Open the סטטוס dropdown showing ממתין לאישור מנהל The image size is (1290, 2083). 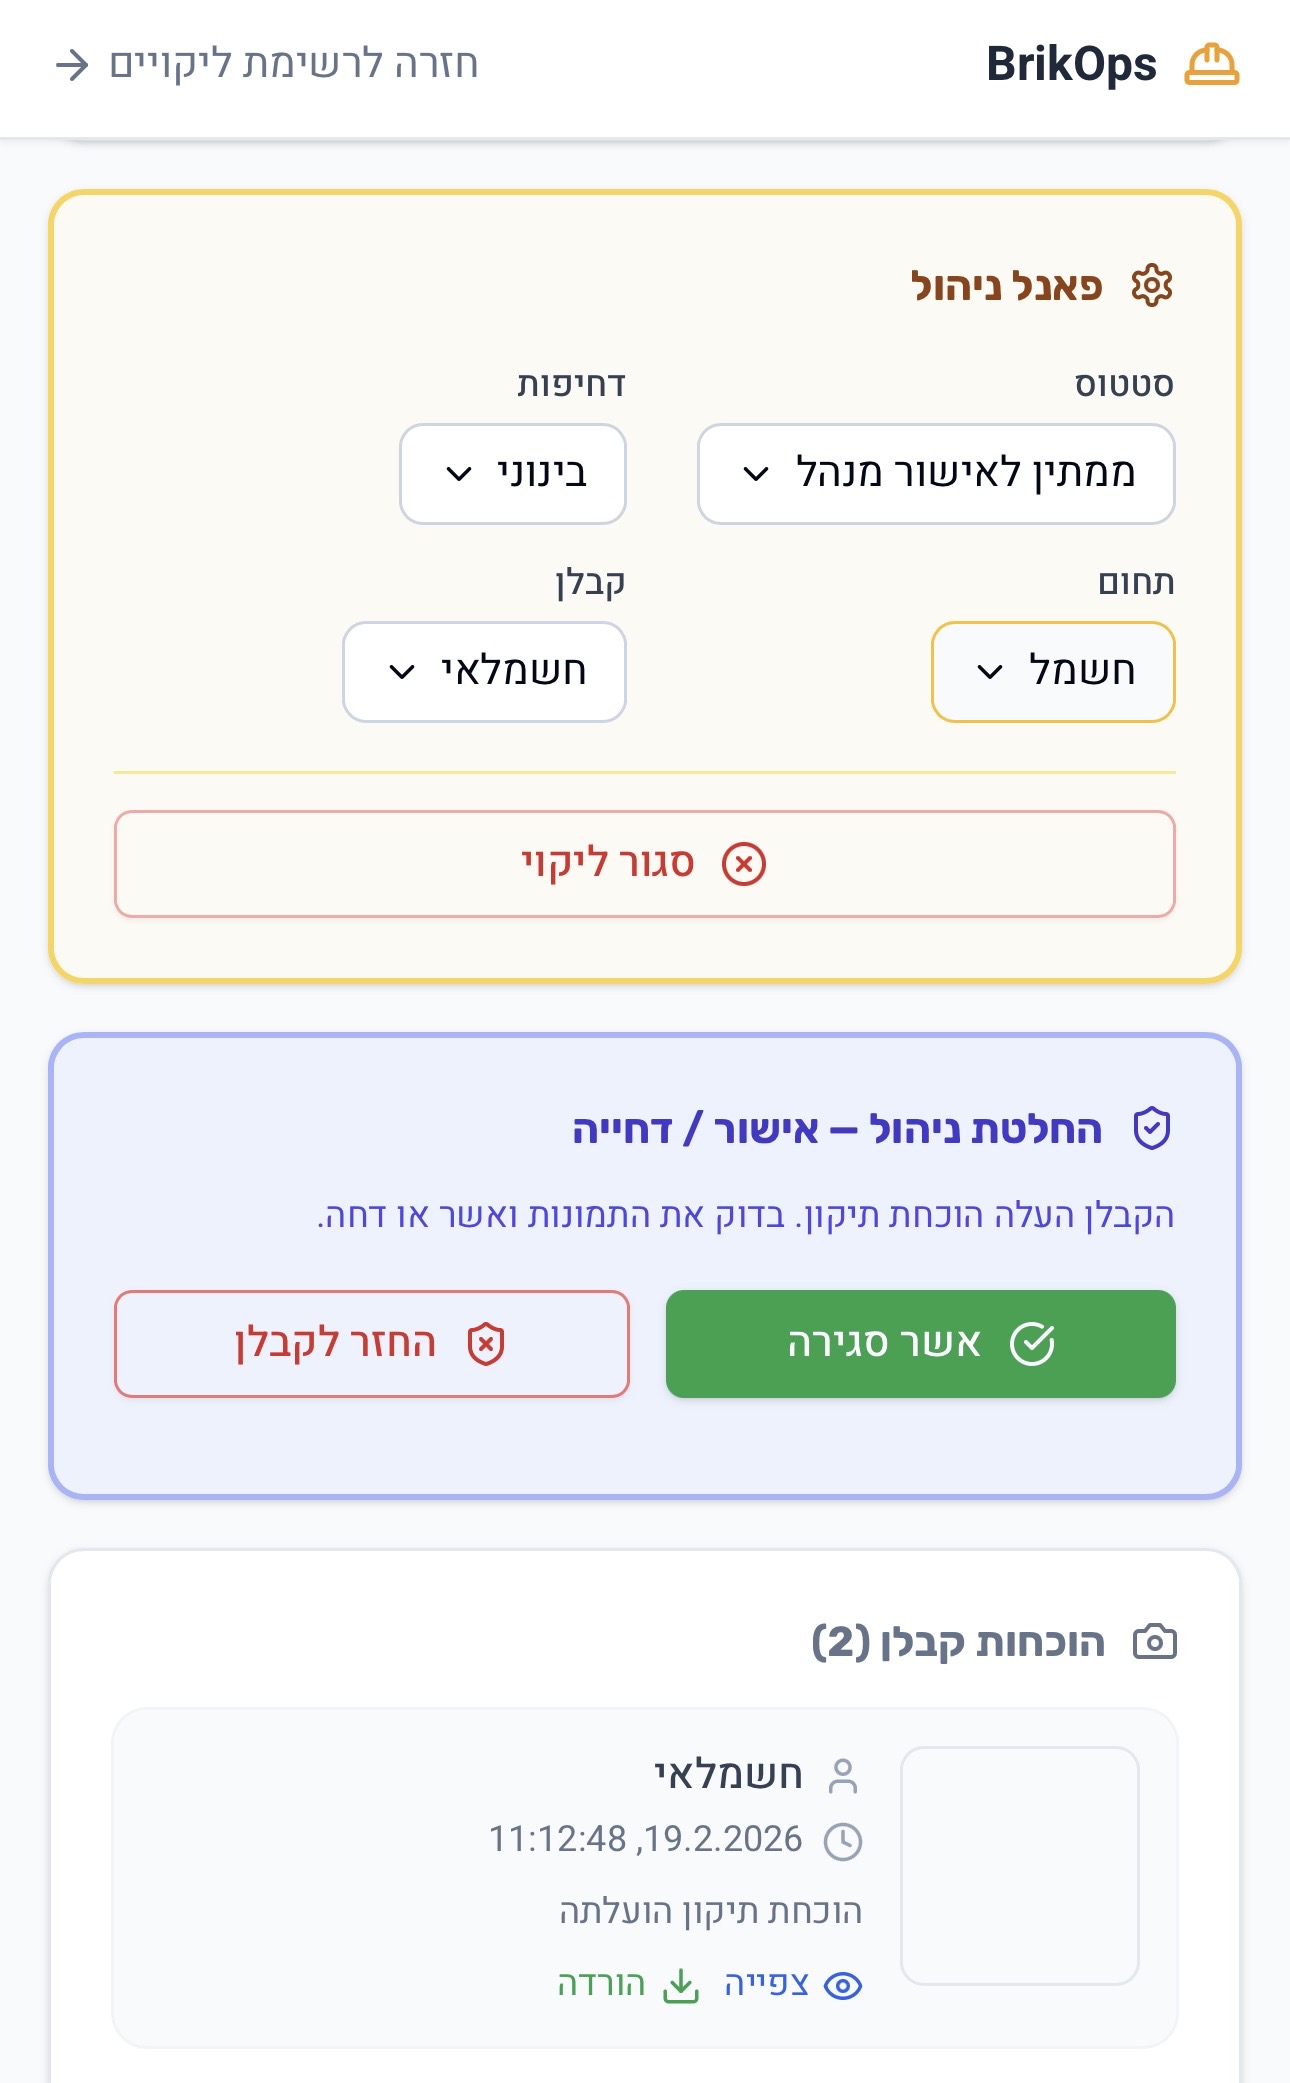coord(938,473)
